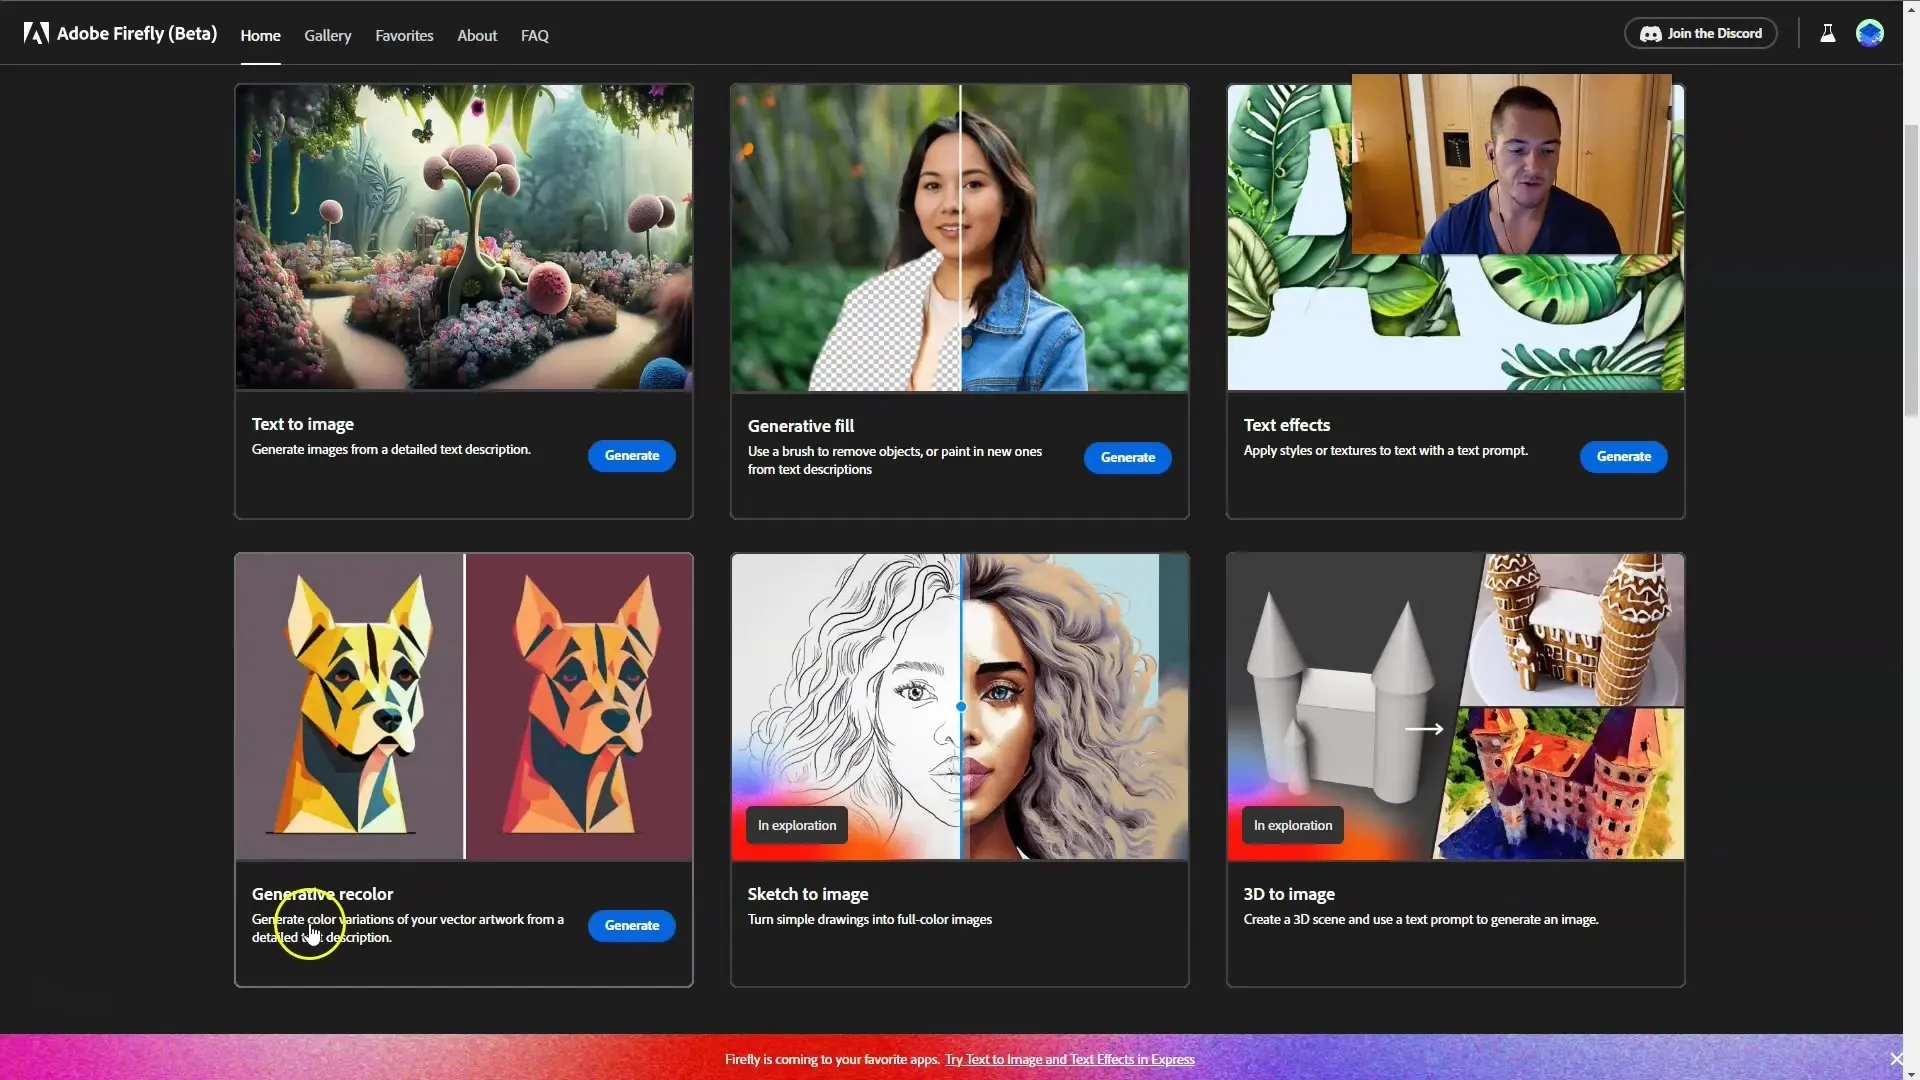Click the Generative recolor Generate button

[632, 924]
